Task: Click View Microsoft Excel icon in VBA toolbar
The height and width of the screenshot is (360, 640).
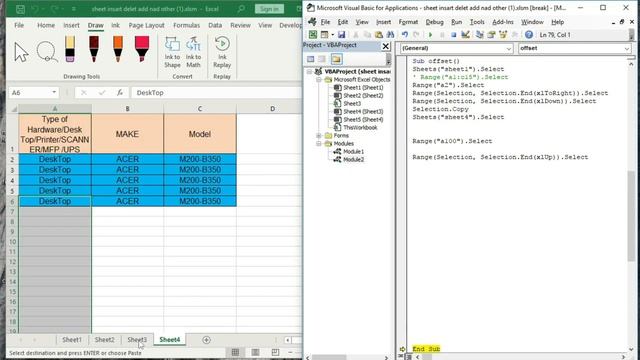Action: pyautogui.click(x=313, y=35)
